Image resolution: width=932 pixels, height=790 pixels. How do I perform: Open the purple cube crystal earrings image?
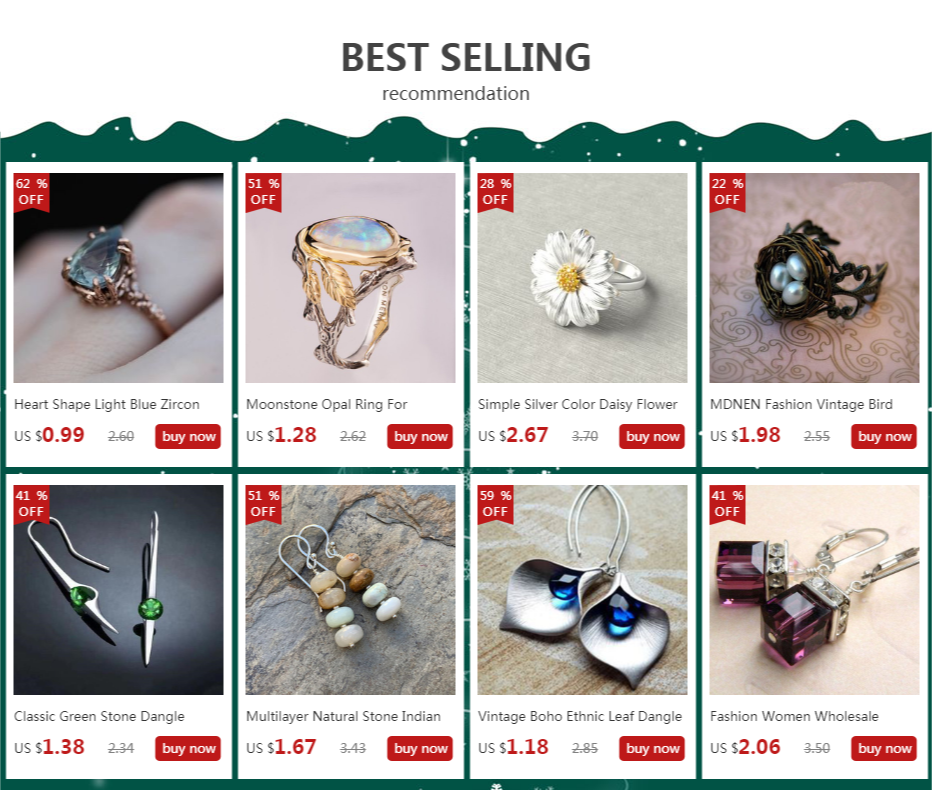(814, 590)
